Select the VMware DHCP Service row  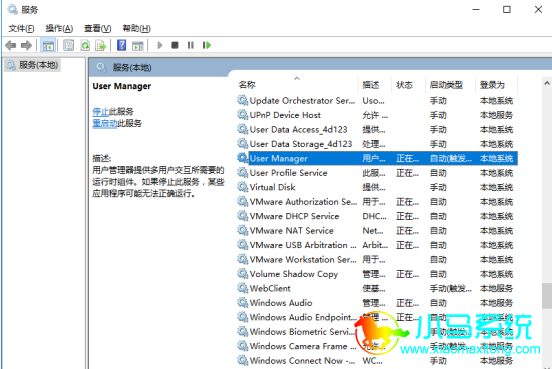point(377,216)
